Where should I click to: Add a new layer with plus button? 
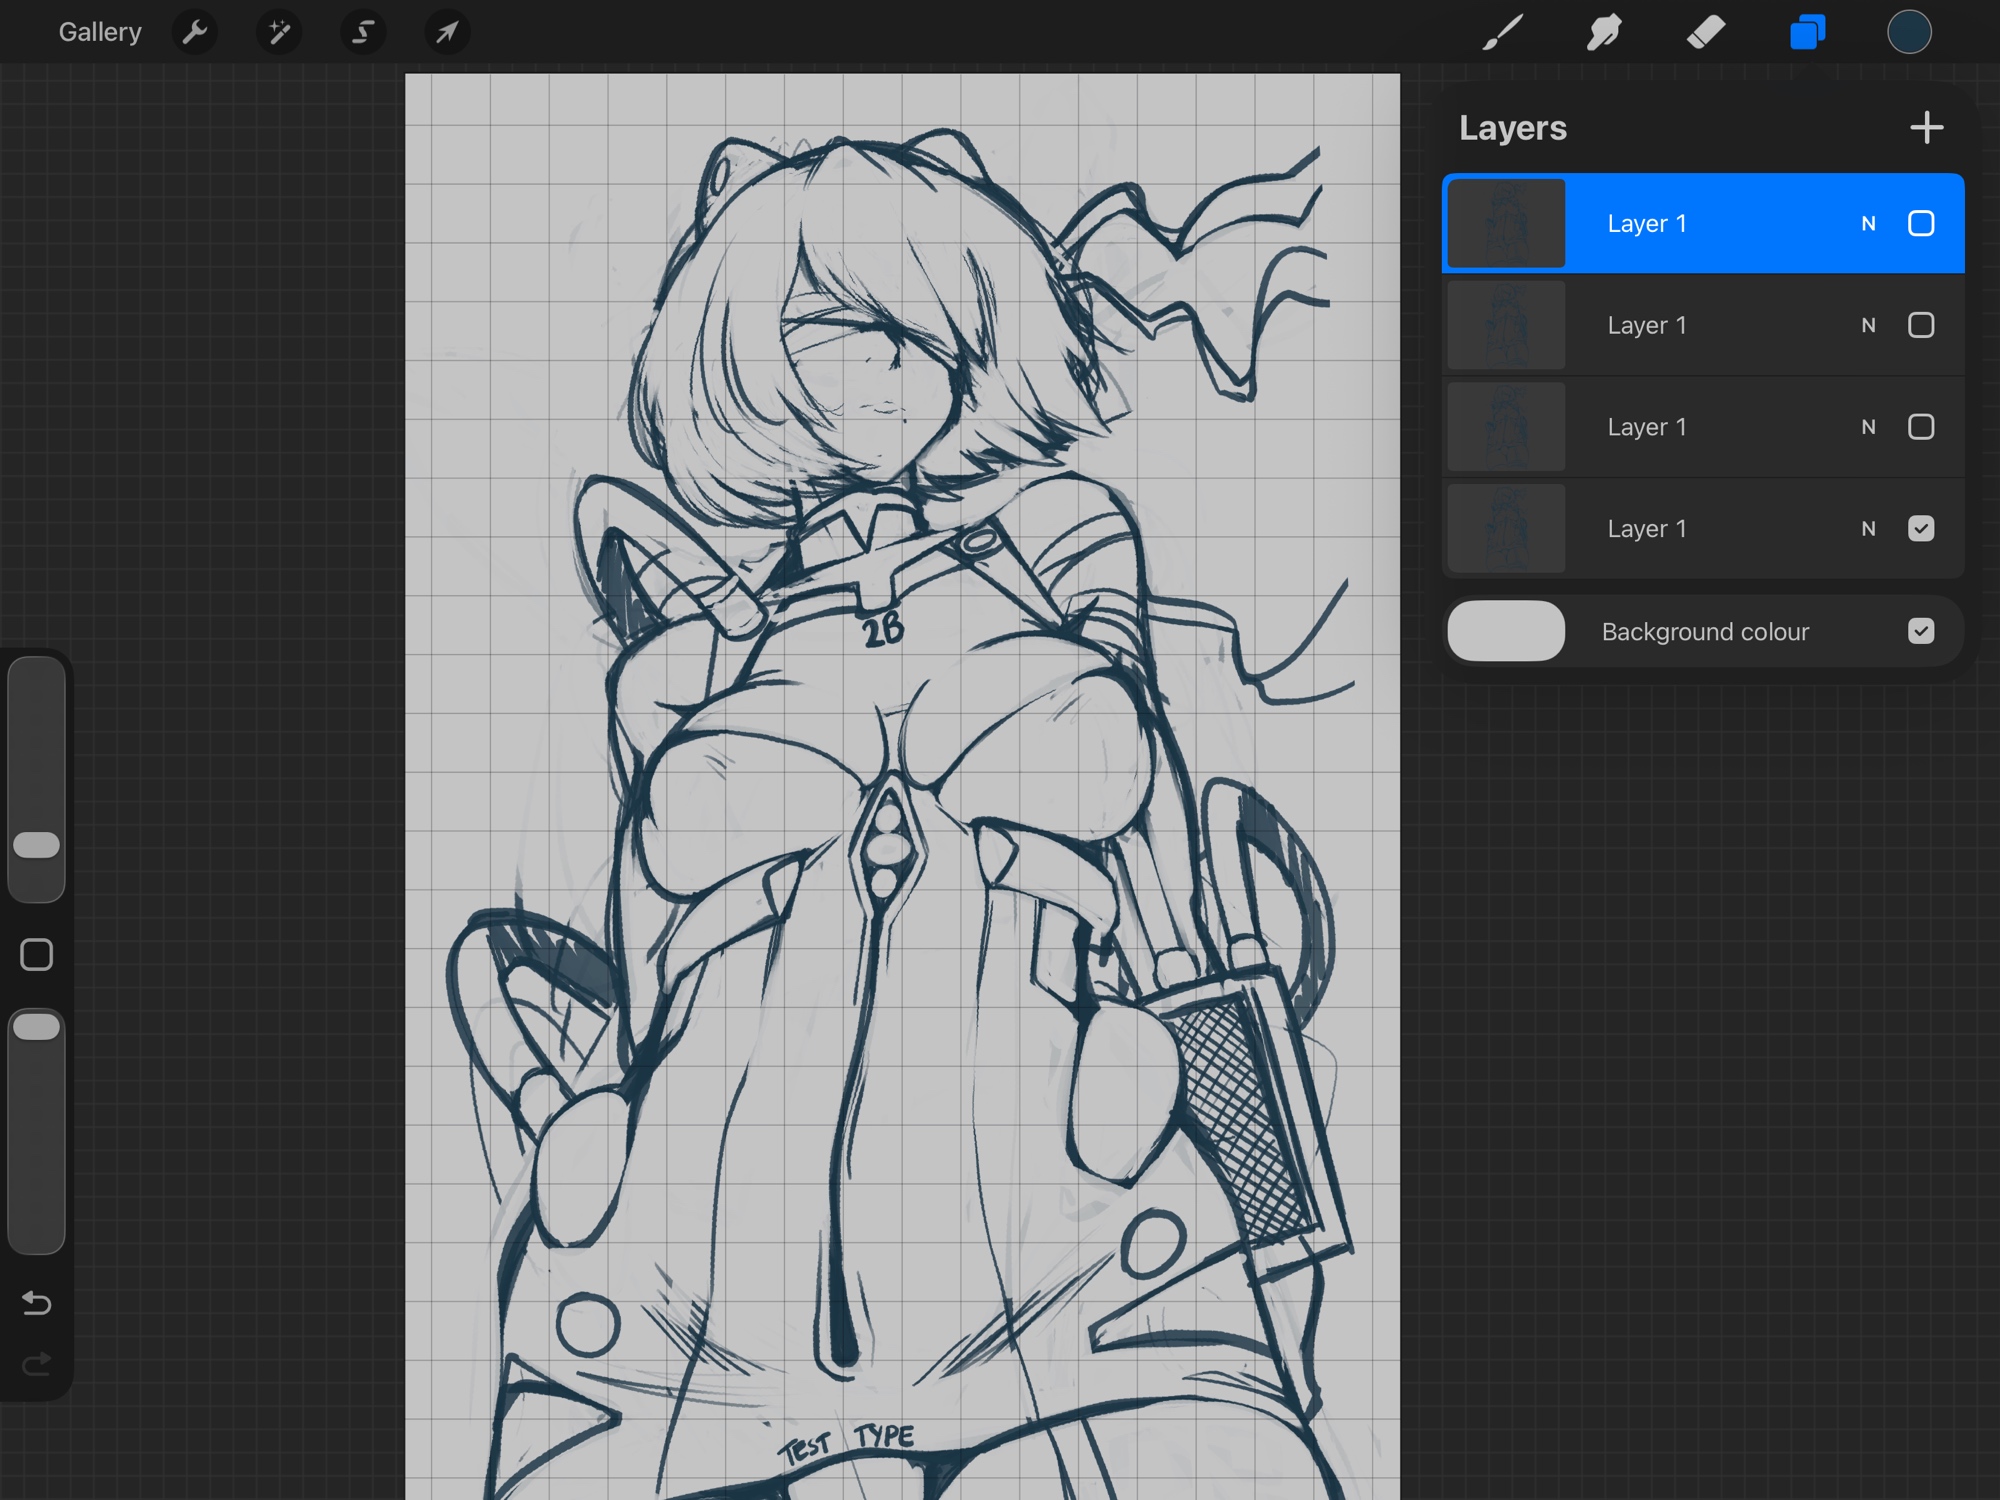1926,128
